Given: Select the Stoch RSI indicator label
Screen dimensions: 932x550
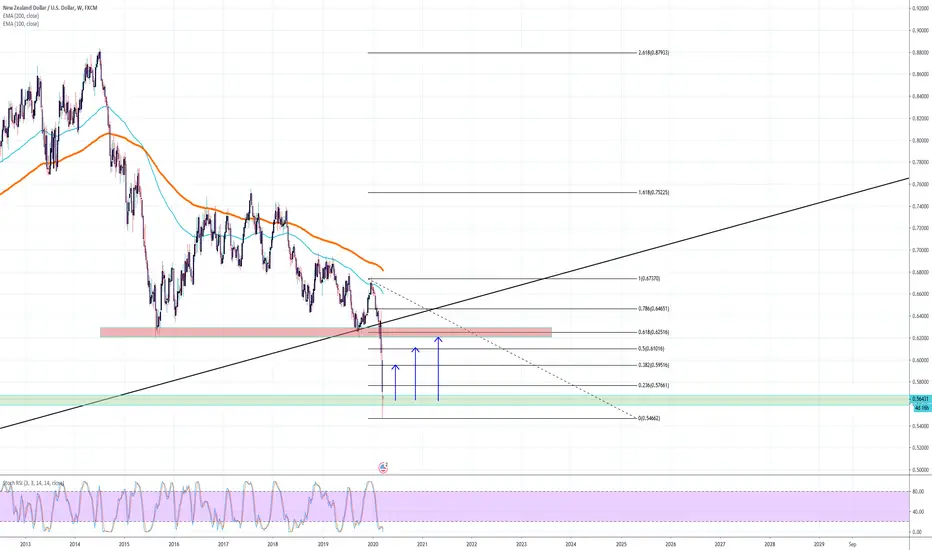Looking at the screenshot, I should [x=33, y=483].
